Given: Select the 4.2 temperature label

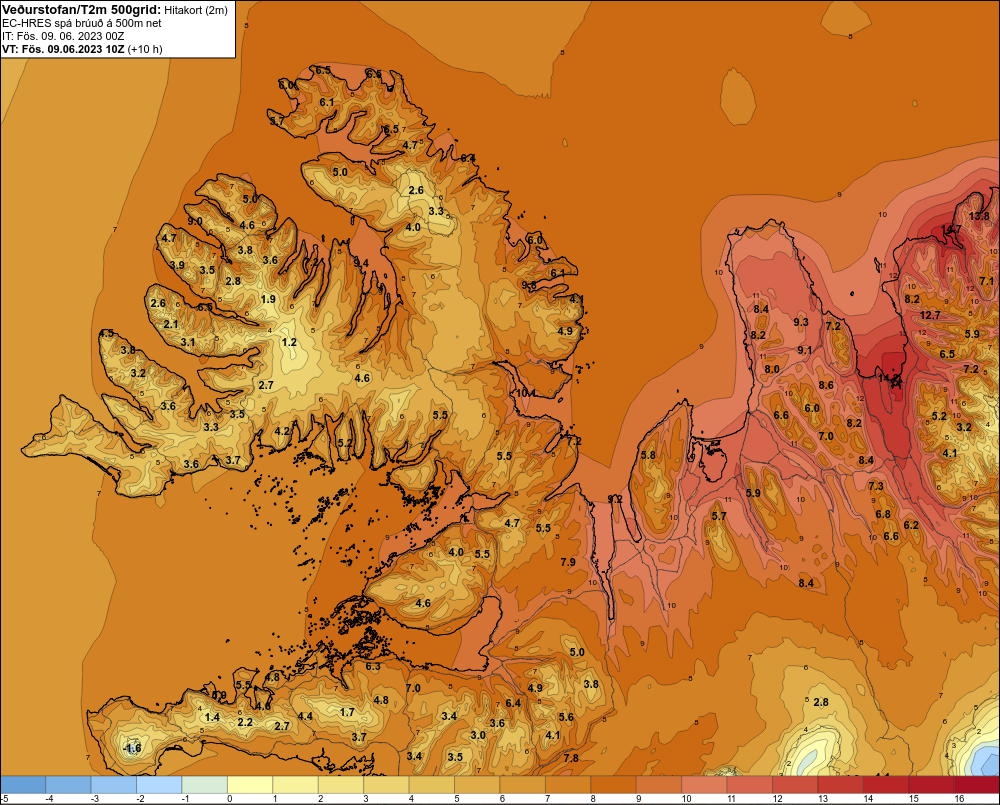Looking at the screenshot, I should click(x=281, y=431).
